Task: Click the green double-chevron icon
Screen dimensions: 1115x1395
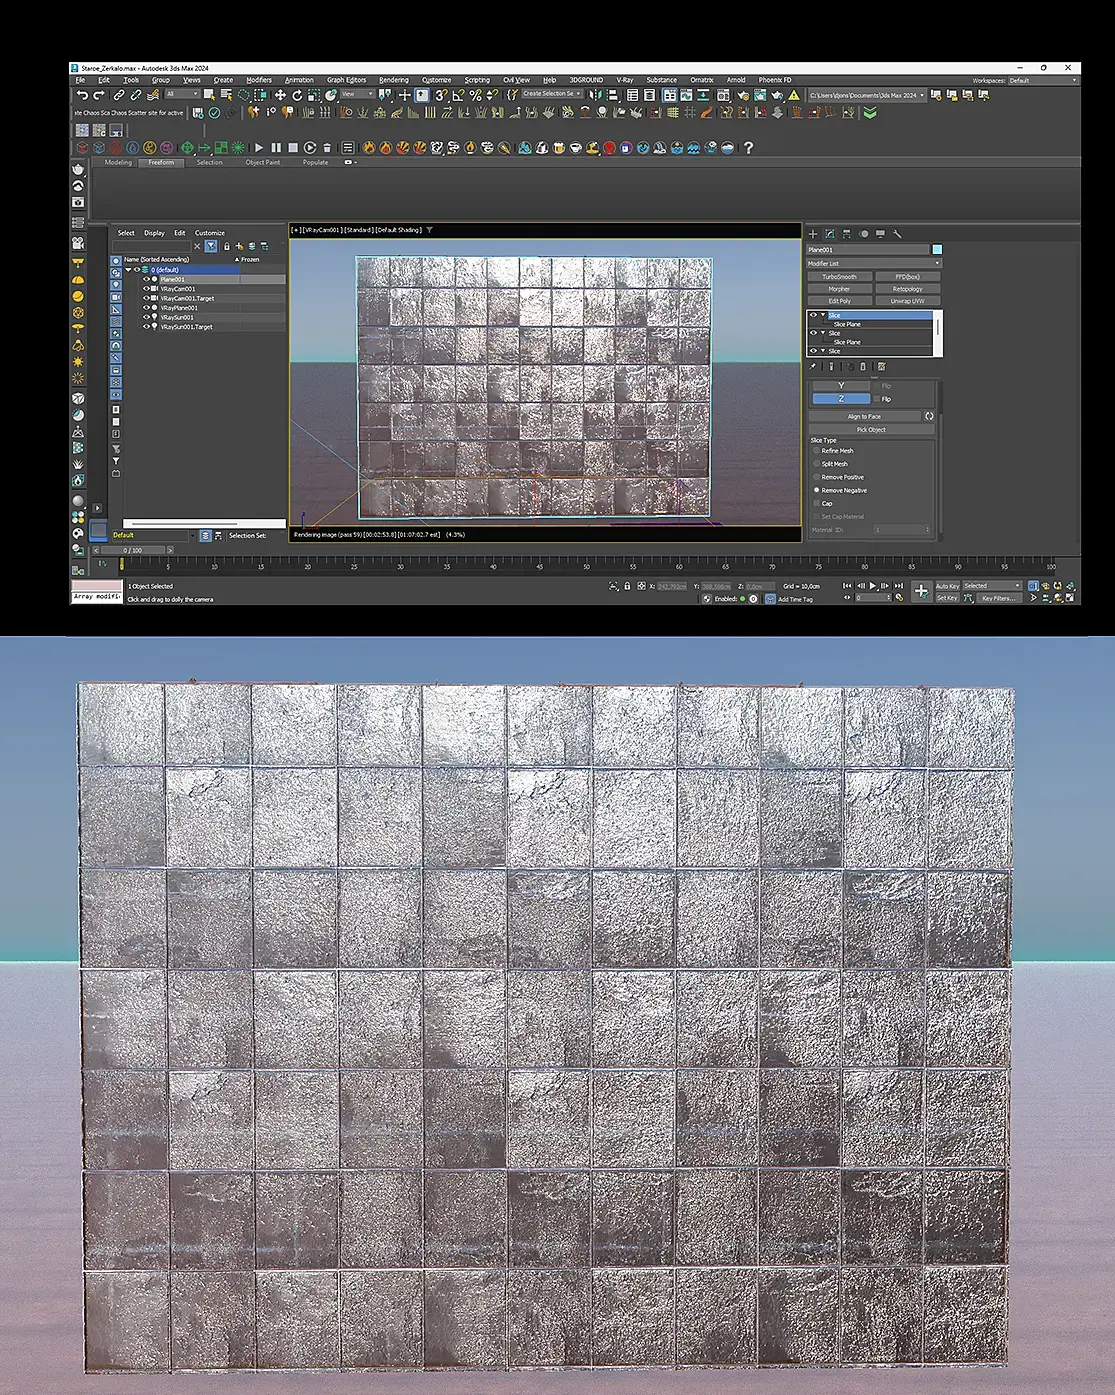Action: (870, 113)
